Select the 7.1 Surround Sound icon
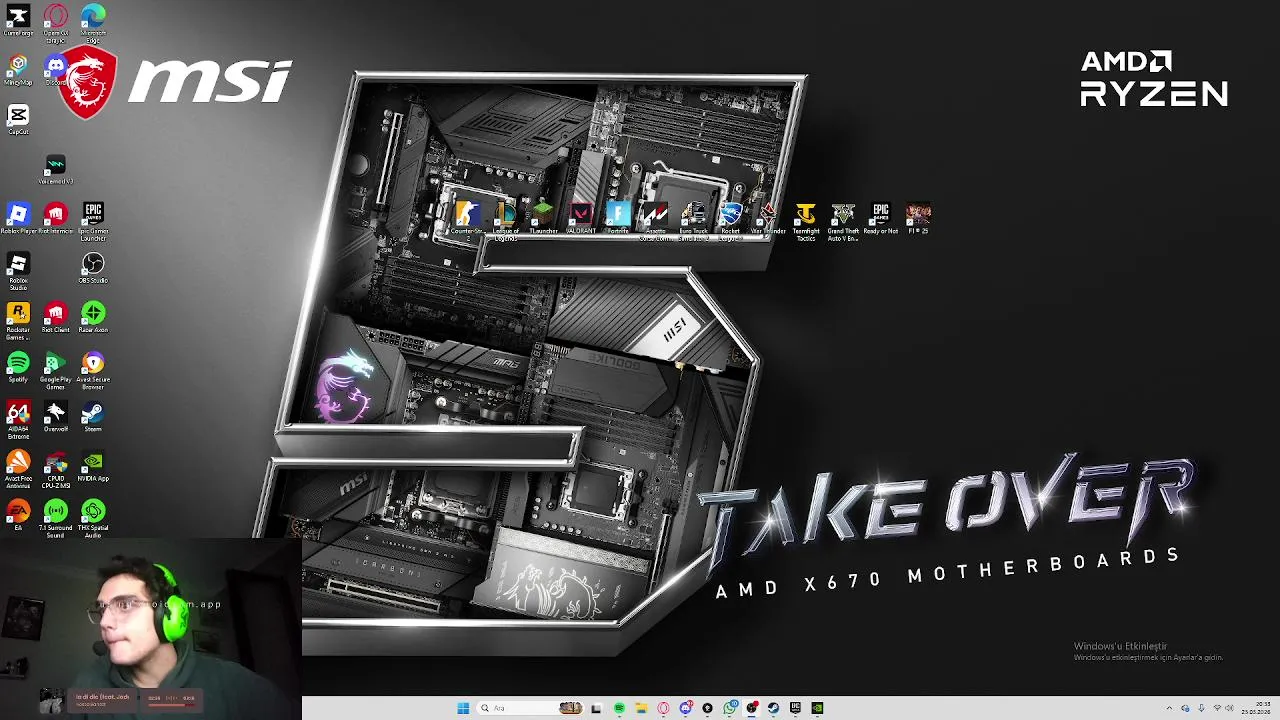 click(56, 519)
